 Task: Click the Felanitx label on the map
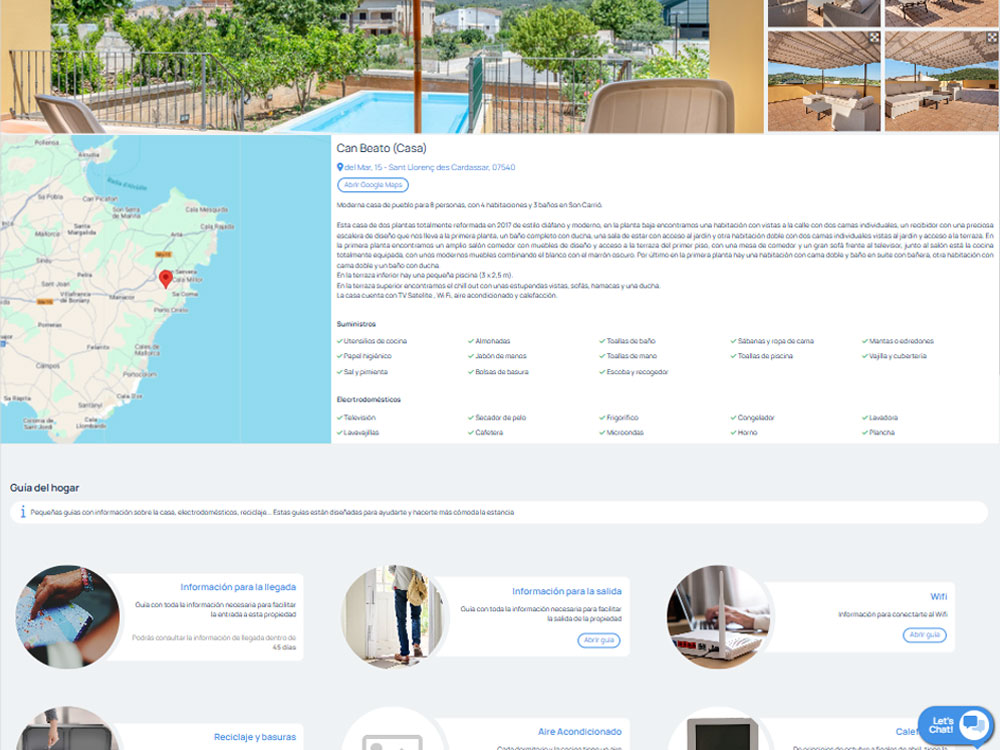click(x=98, y=348)
